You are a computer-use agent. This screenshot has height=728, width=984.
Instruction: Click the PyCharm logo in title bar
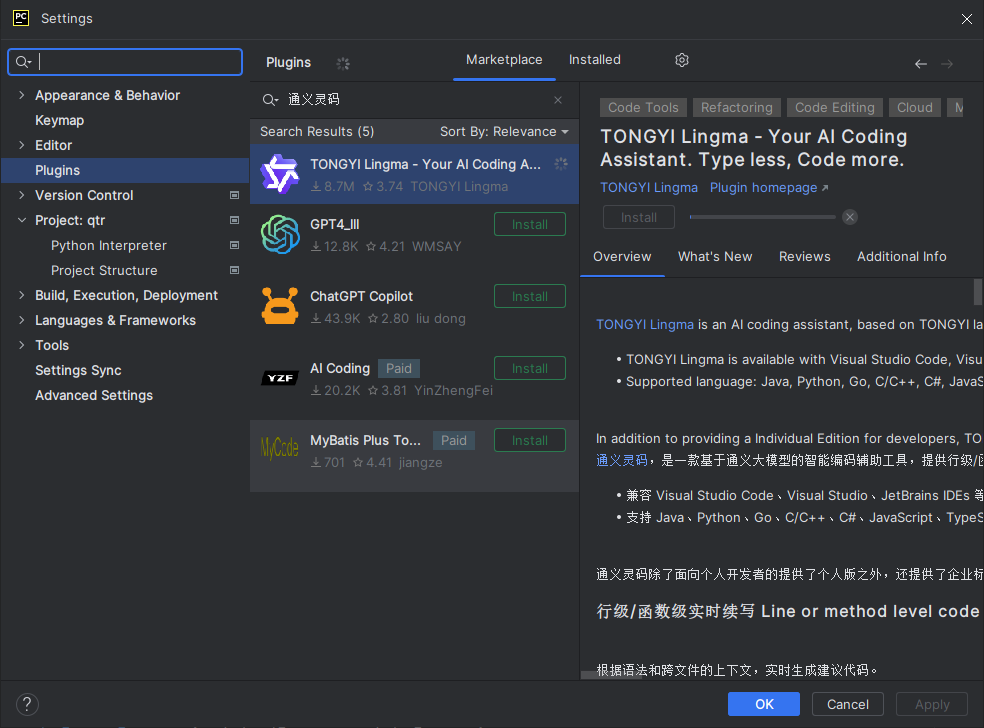(21, 18)
